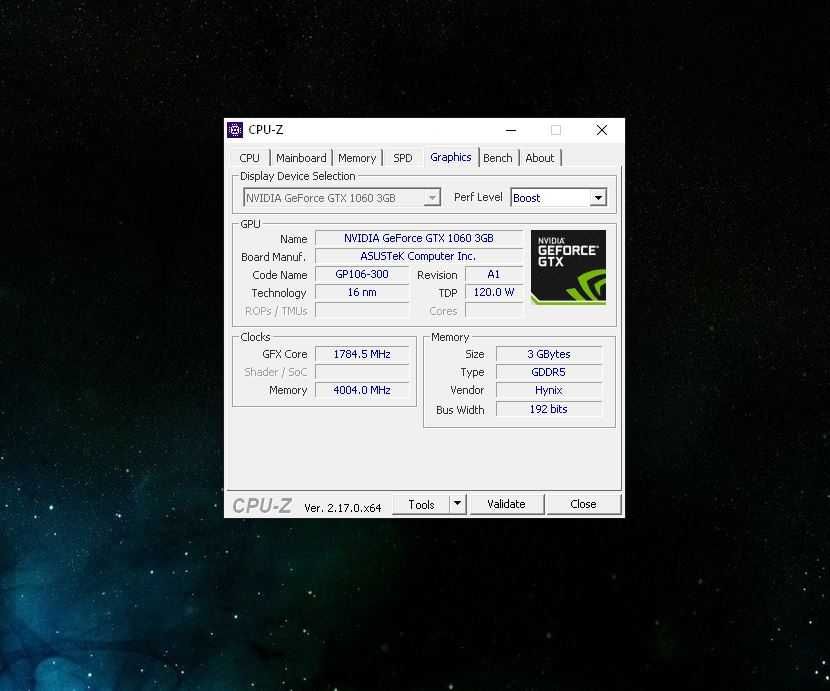
Task: Click the ASUSTeK Computer Inc. value
Action: click(419, 256)
